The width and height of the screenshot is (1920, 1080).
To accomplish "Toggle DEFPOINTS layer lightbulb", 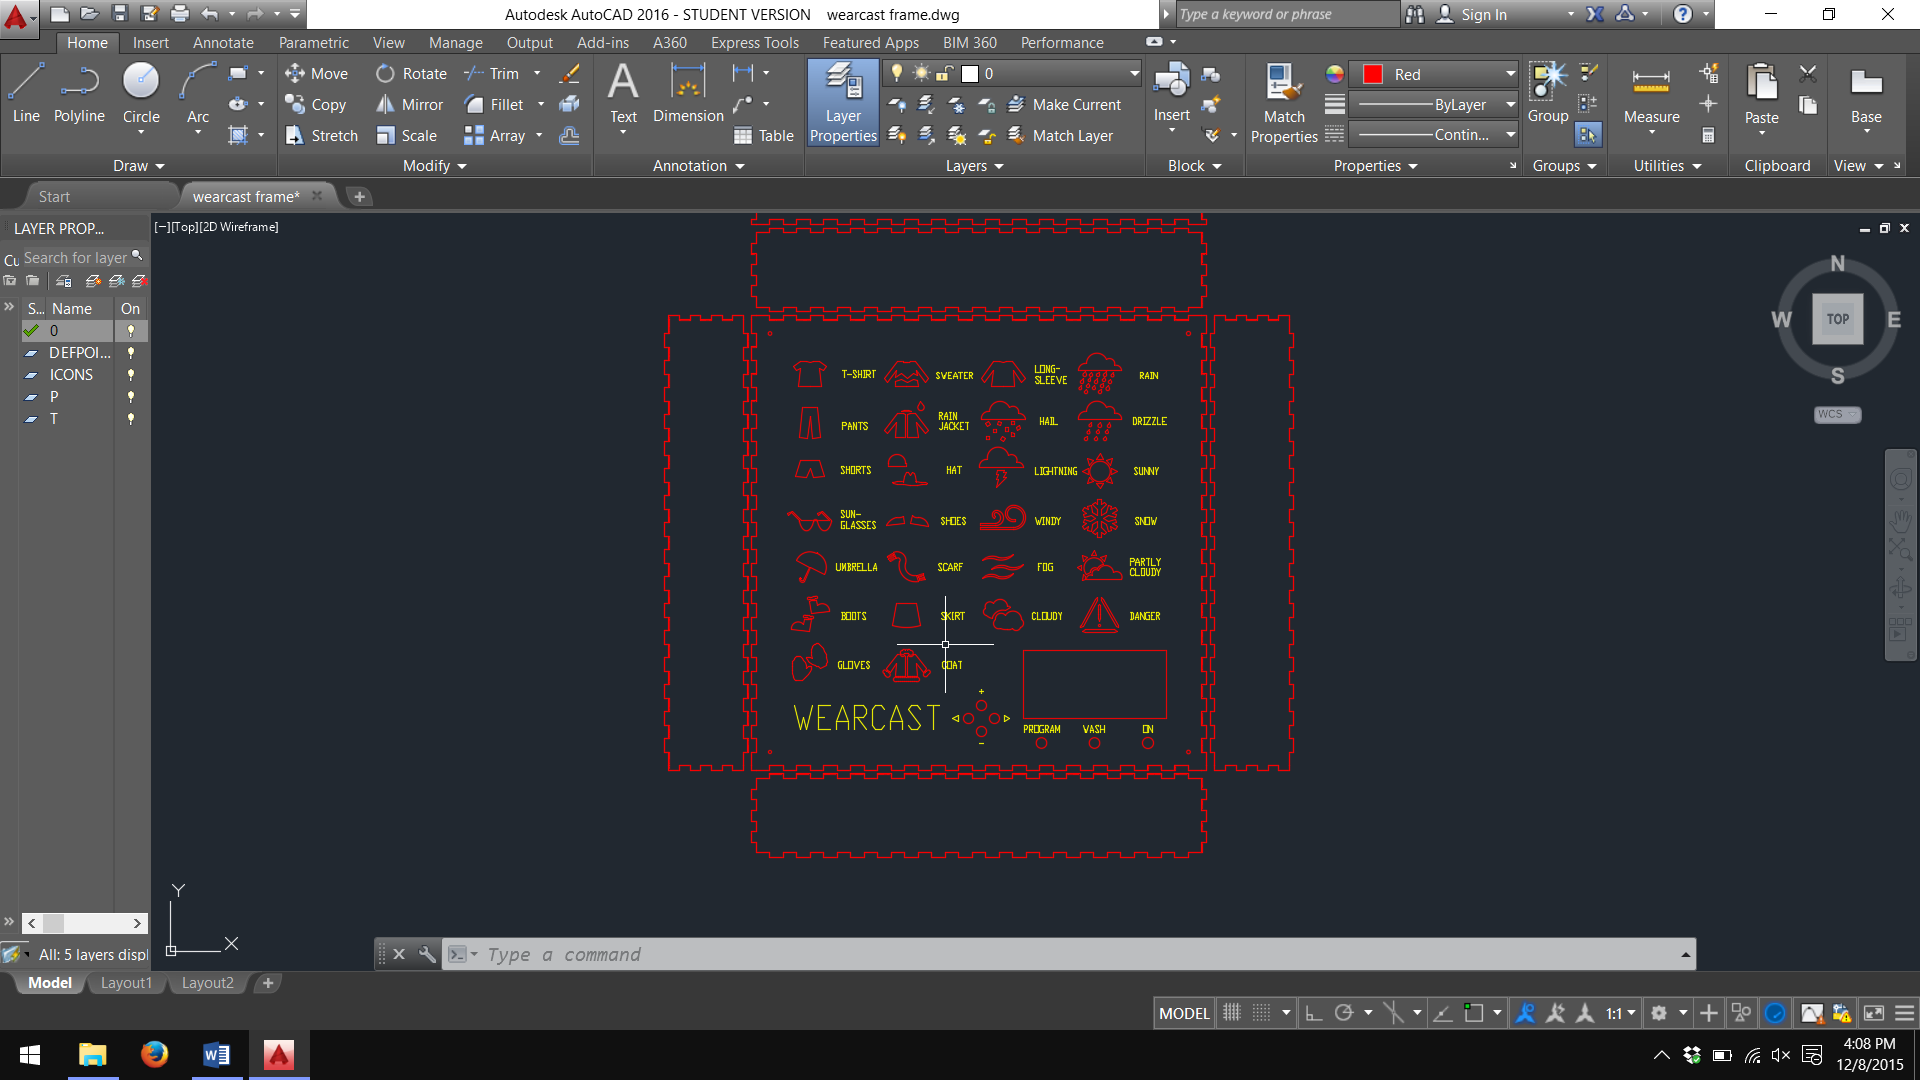I will click(130, 353).
